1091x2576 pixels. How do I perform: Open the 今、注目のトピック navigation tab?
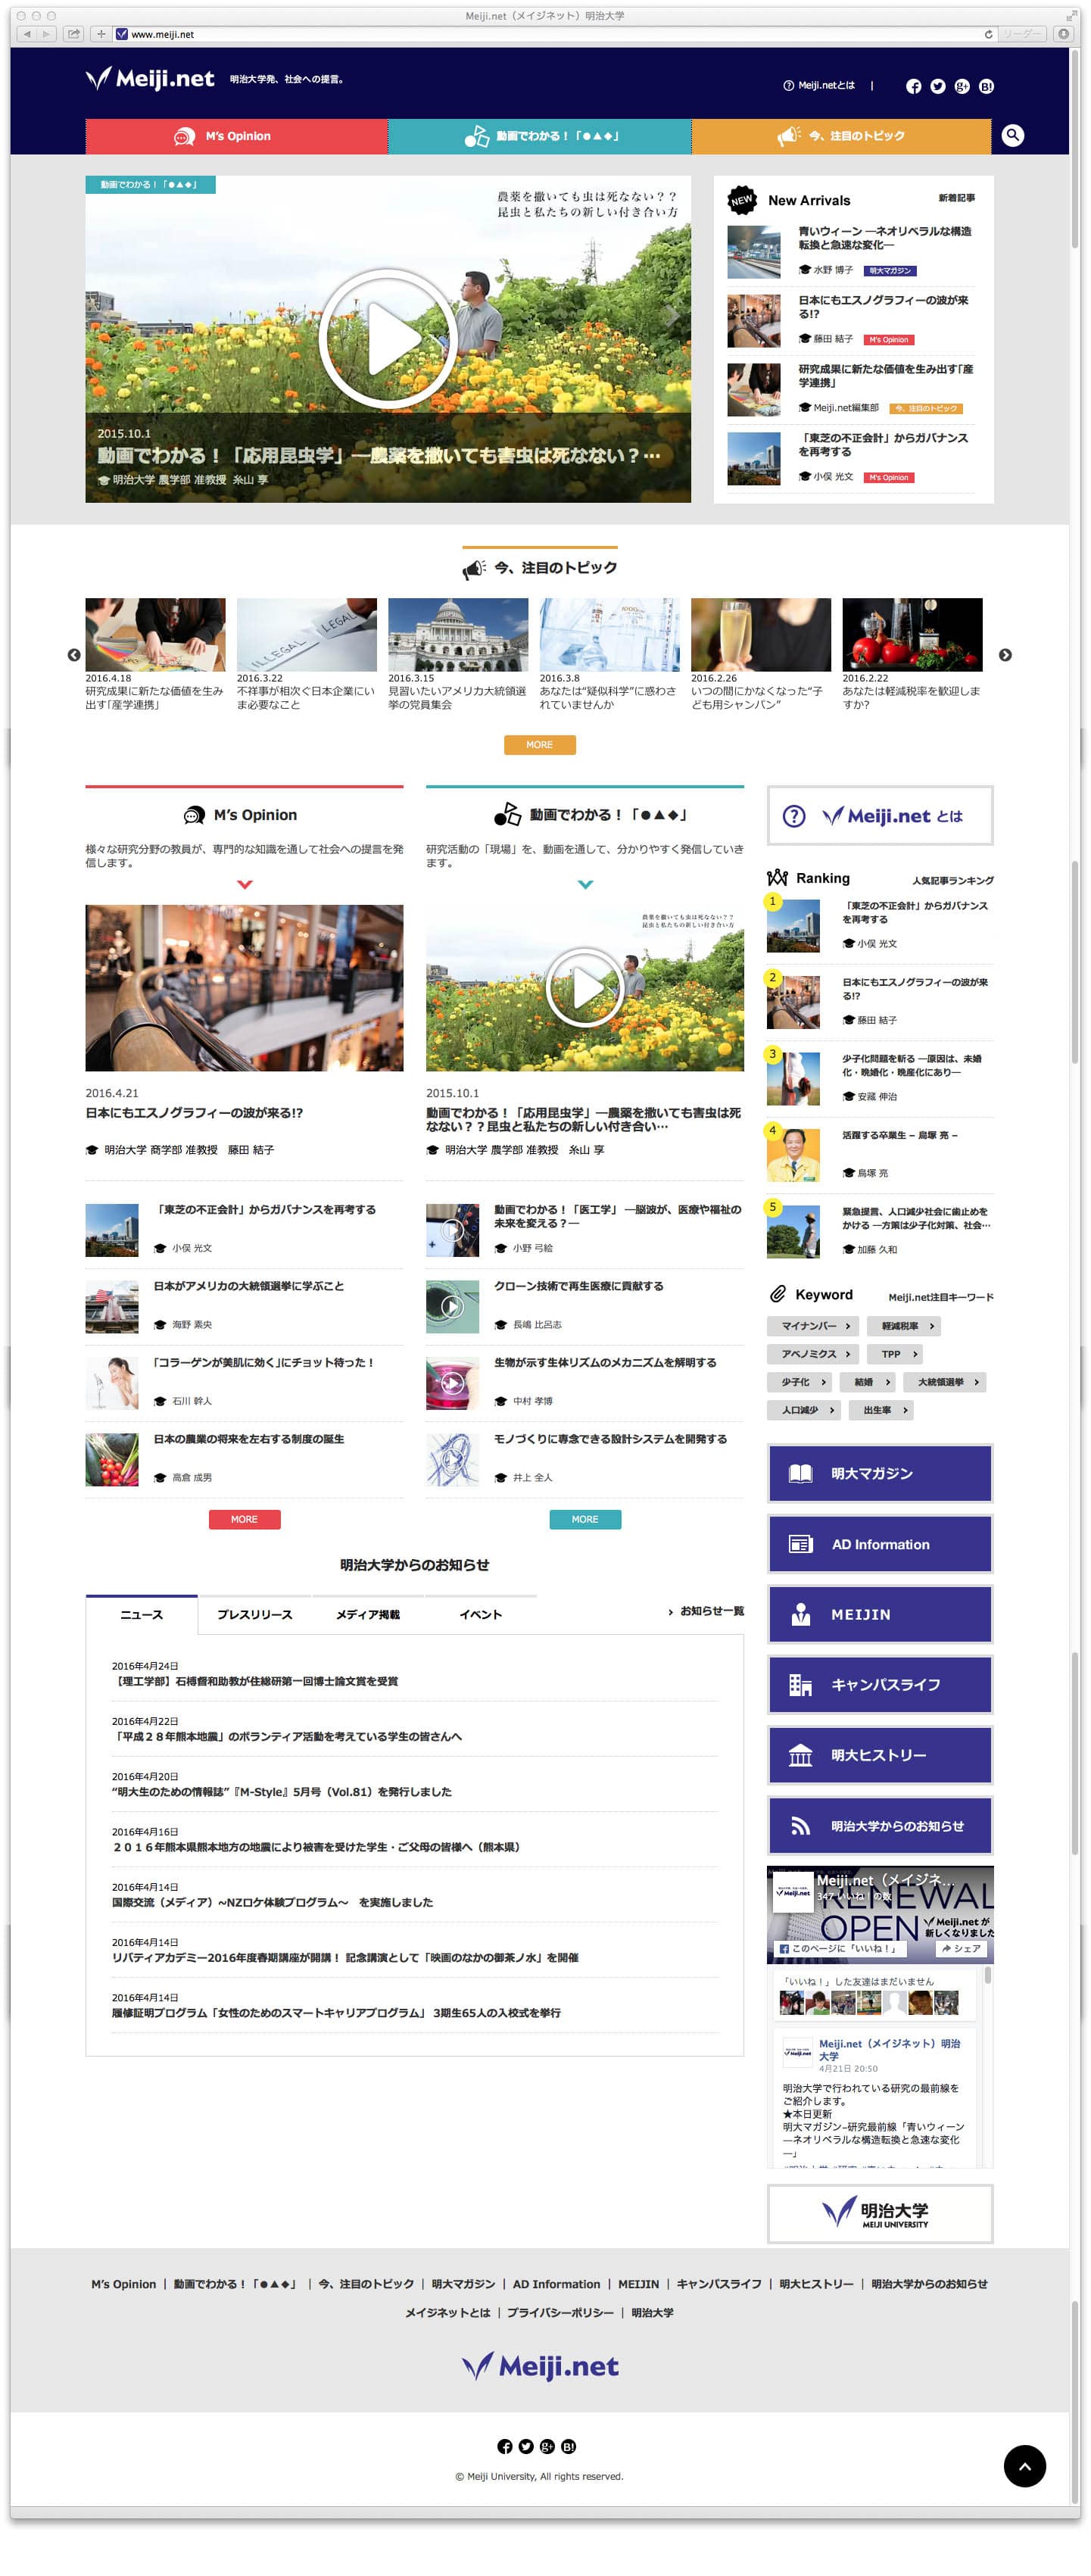tap(841, 136)
